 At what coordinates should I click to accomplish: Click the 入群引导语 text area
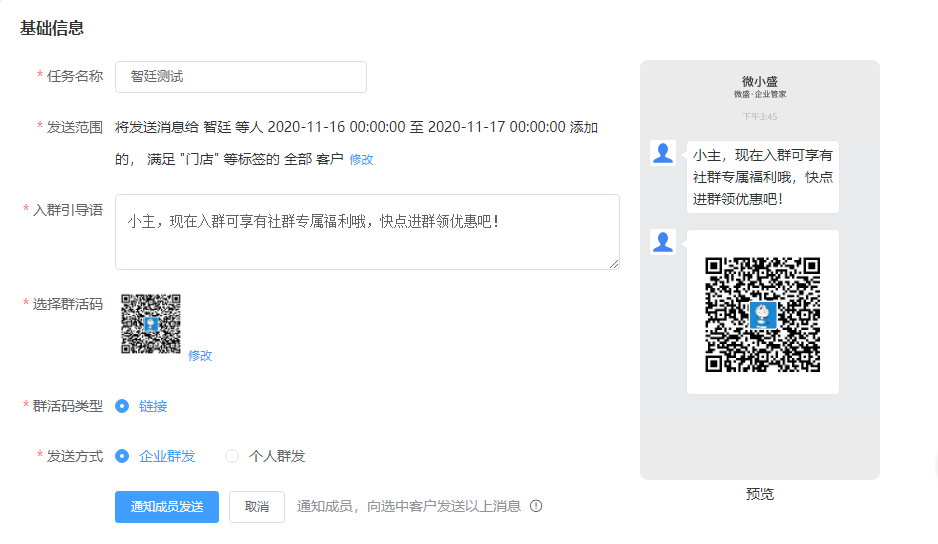[367, 232]
